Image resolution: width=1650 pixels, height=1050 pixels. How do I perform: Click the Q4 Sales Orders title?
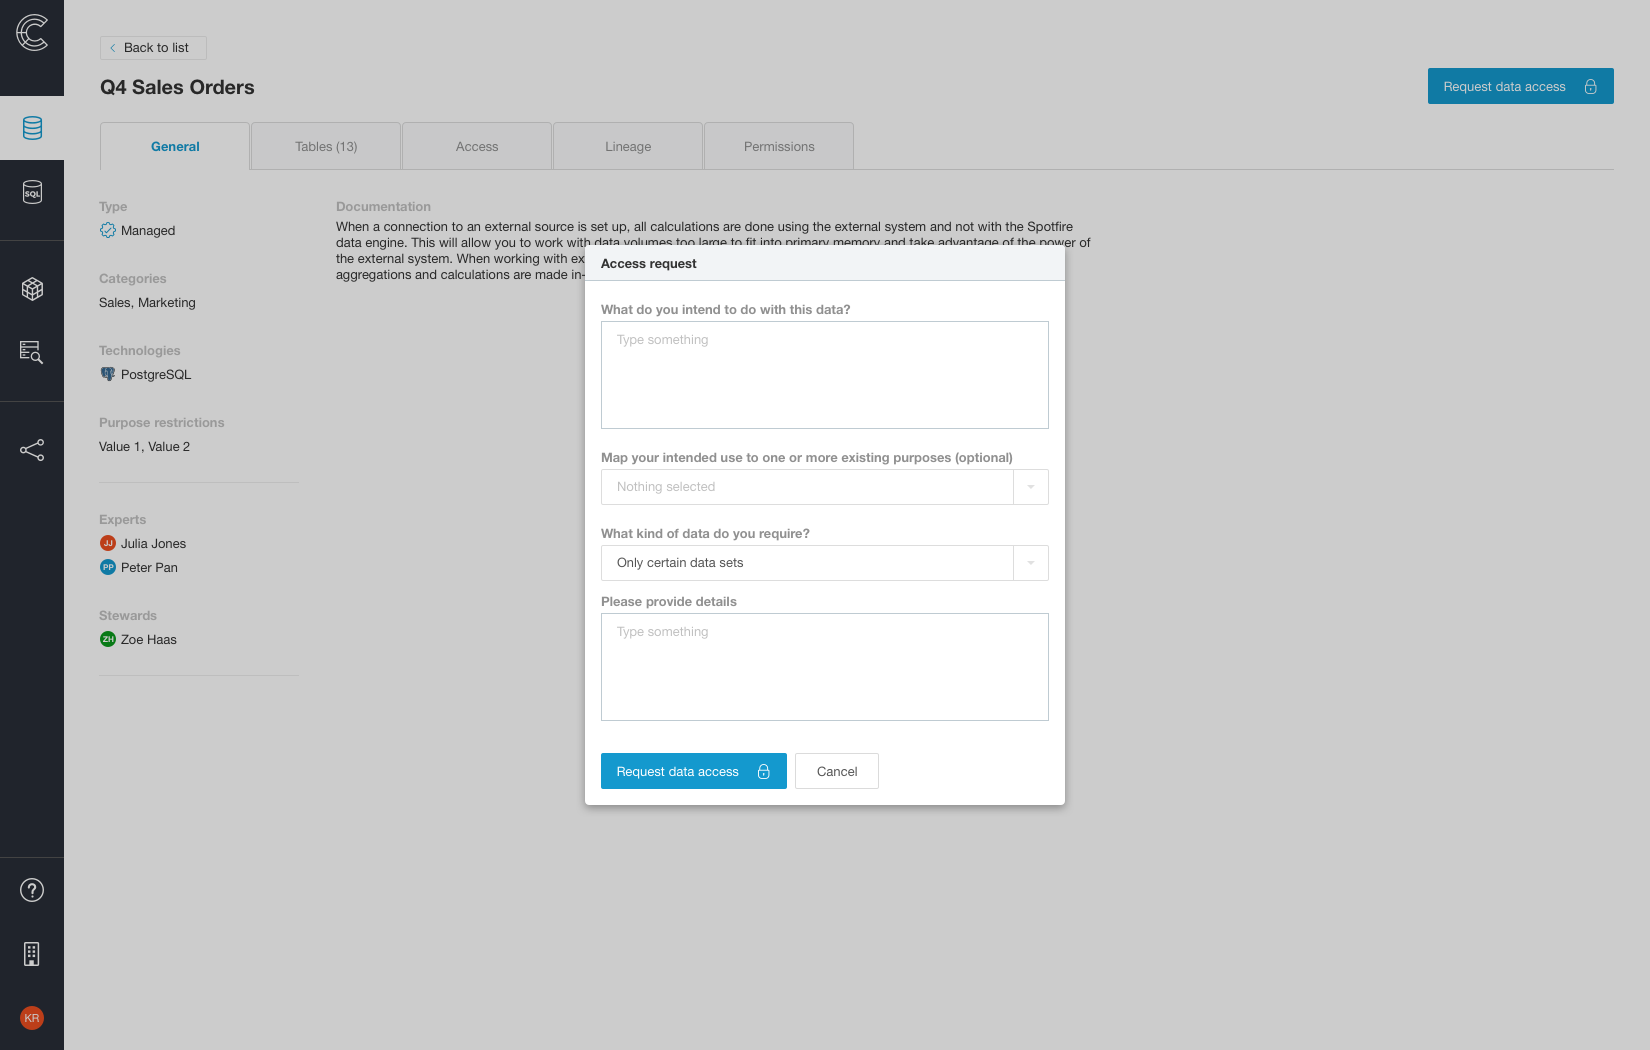coord(177,87)
